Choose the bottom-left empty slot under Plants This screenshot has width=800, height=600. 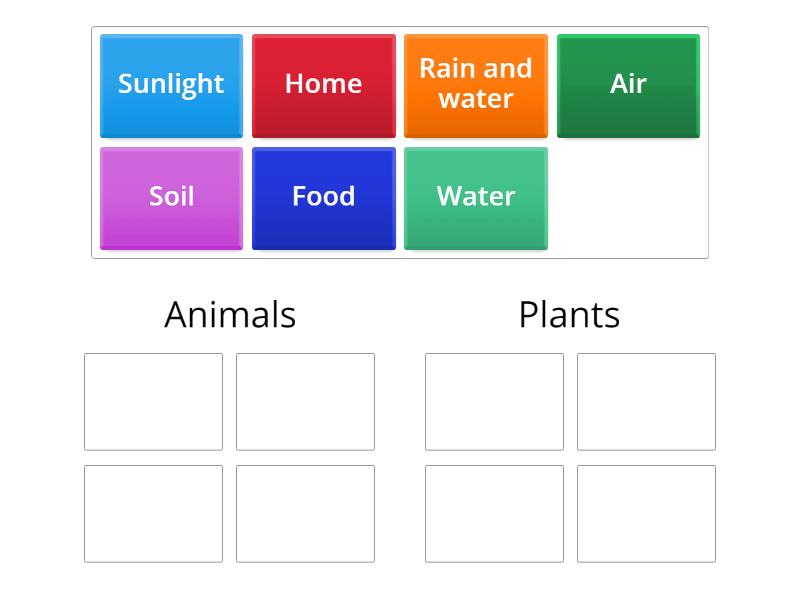(494, 514)
